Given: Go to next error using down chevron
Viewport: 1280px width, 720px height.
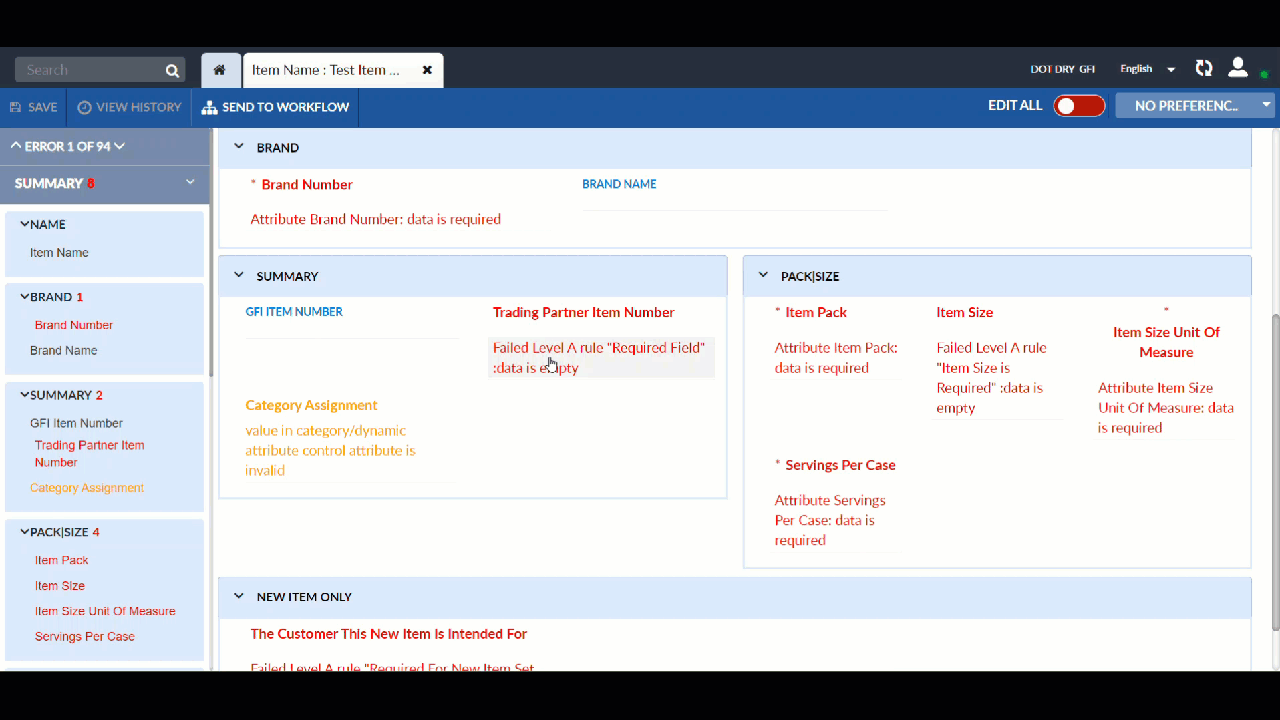Looking at the screenshot, I should (x=120, y=146).
